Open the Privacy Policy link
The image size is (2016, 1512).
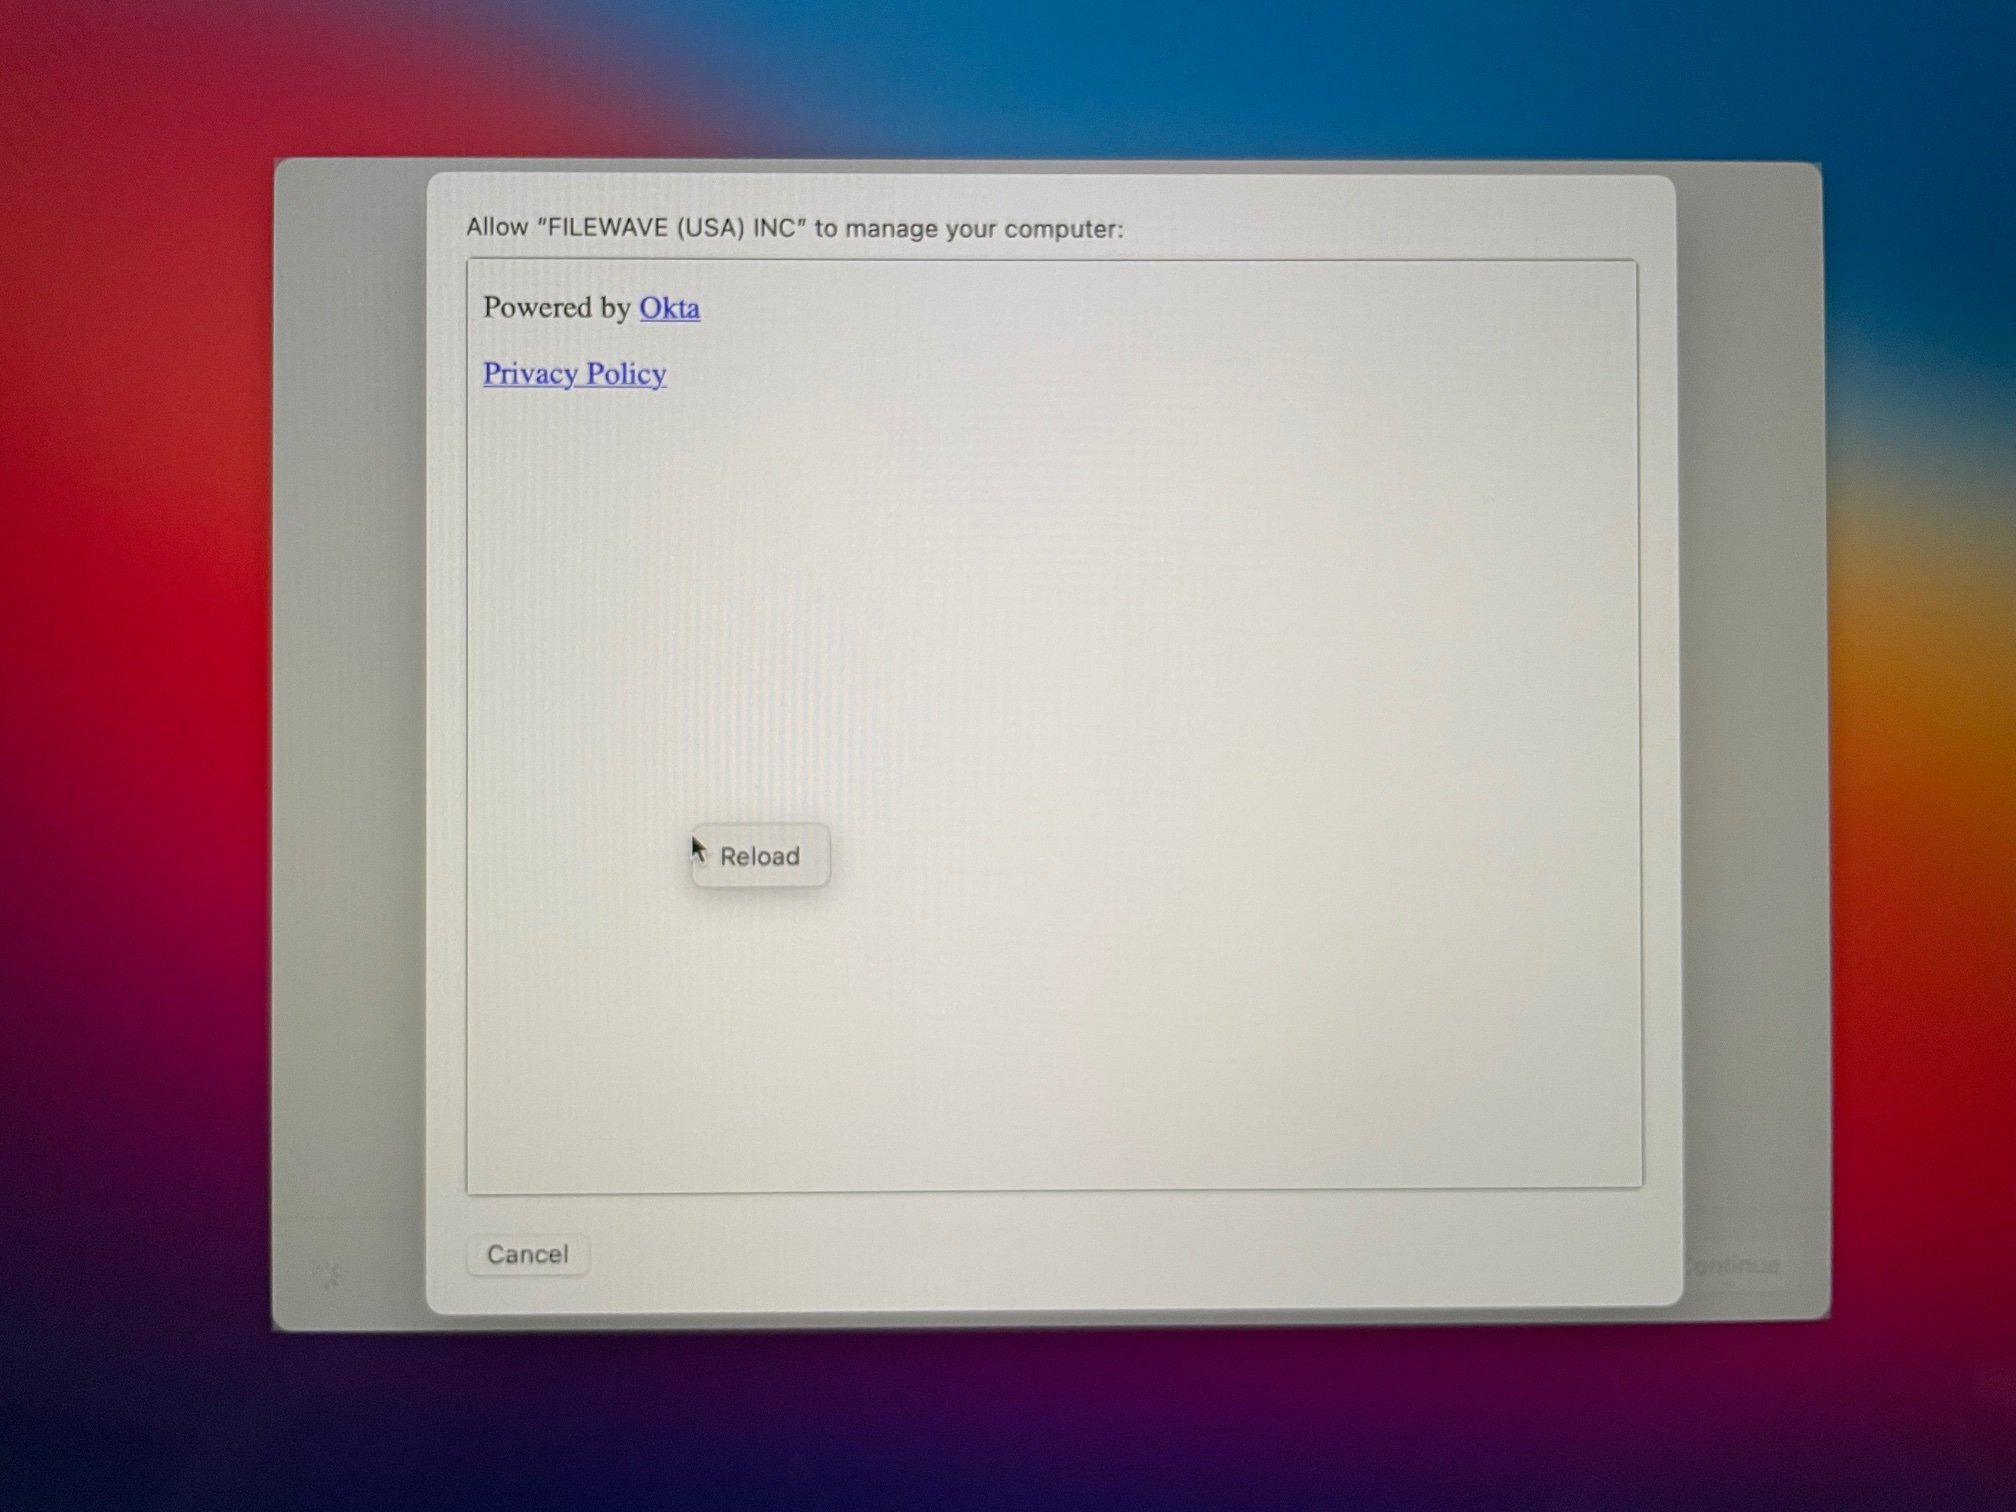point(575,374)
